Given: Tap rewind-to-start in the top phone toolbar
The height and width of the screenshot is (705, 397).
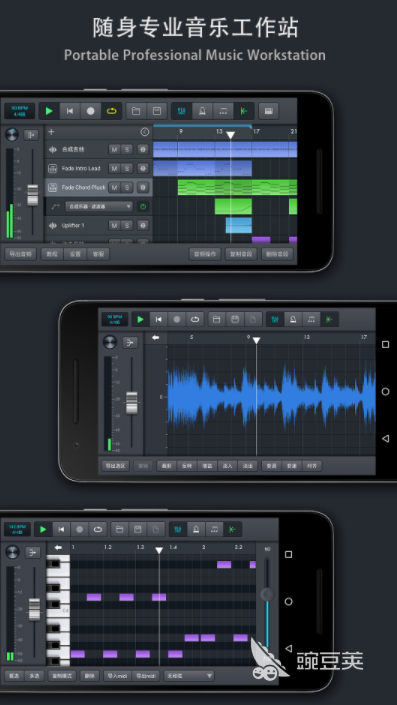Looking at the screenshot, I should click(70, 111).
